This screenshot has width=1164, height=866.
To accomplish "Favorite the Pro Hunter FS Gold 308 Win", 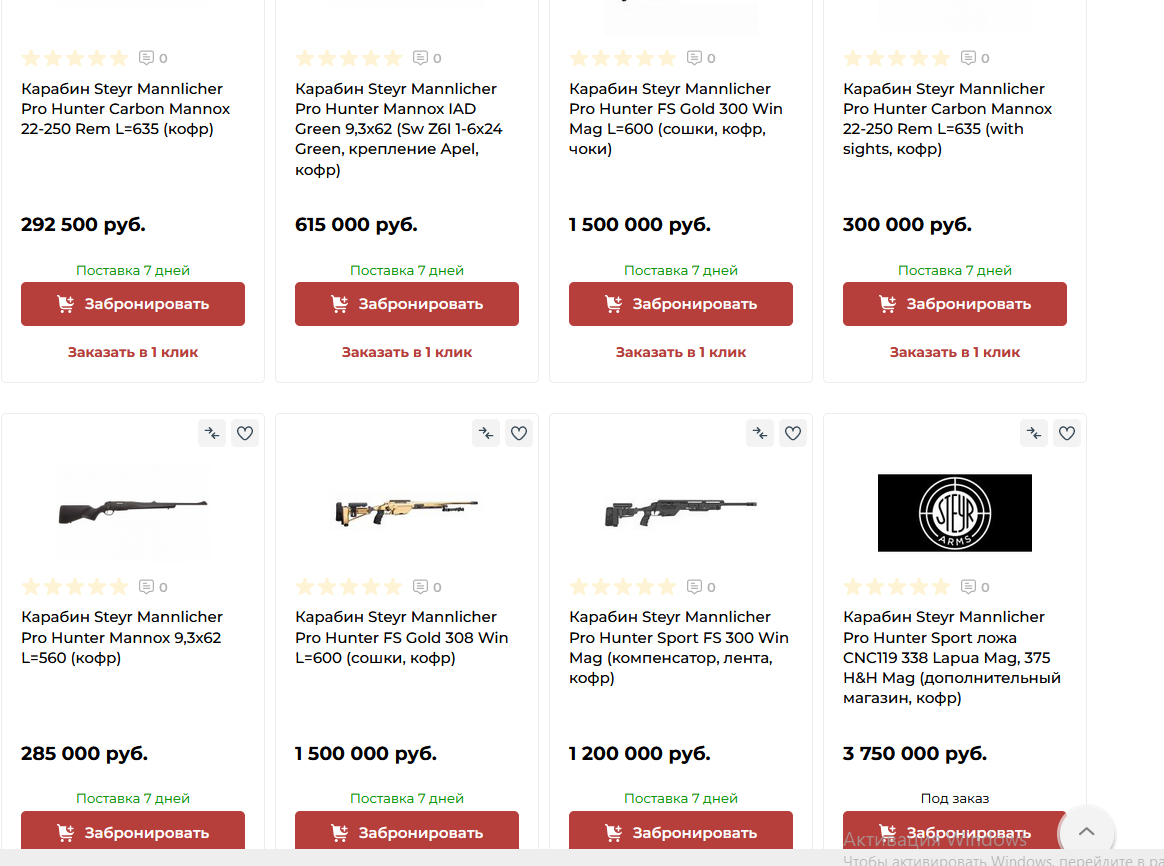I will pos(519,433).
